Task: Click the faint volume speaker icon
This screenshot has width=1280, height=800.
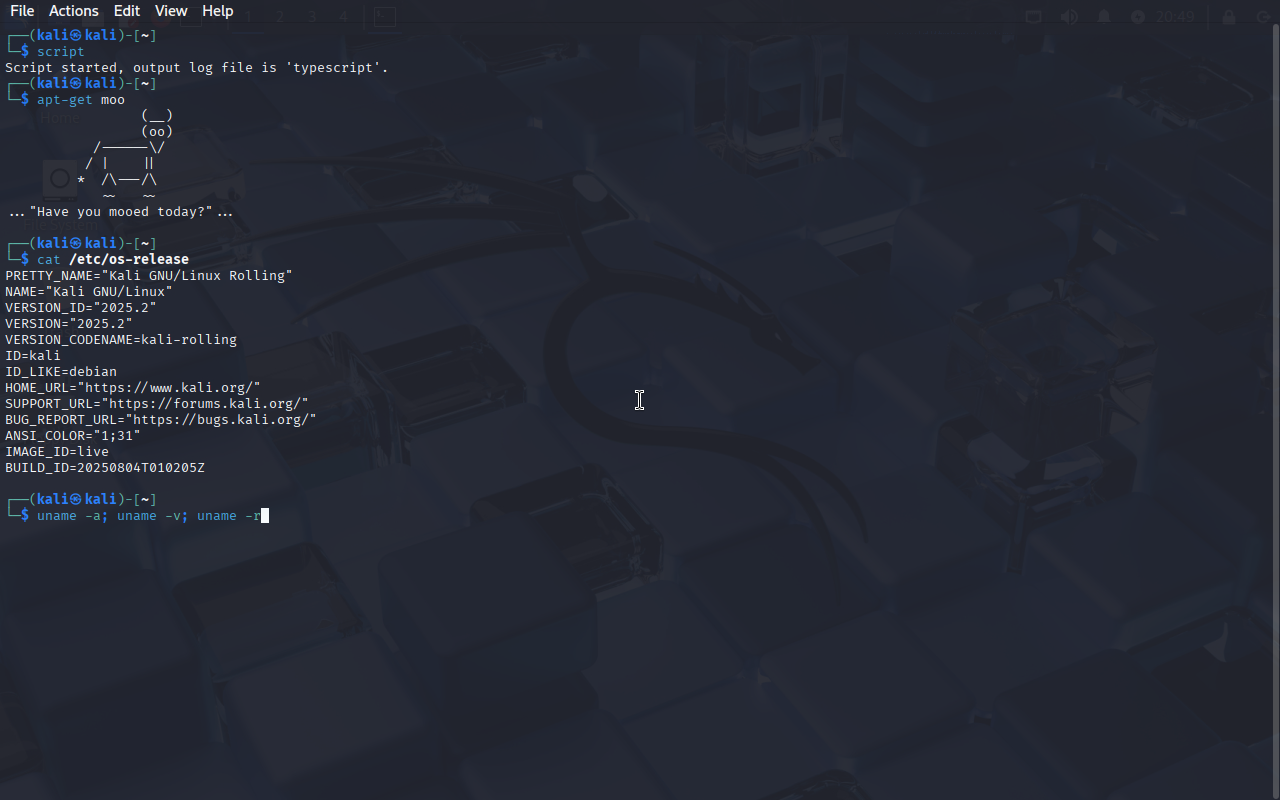Action: coord(1069,17)
